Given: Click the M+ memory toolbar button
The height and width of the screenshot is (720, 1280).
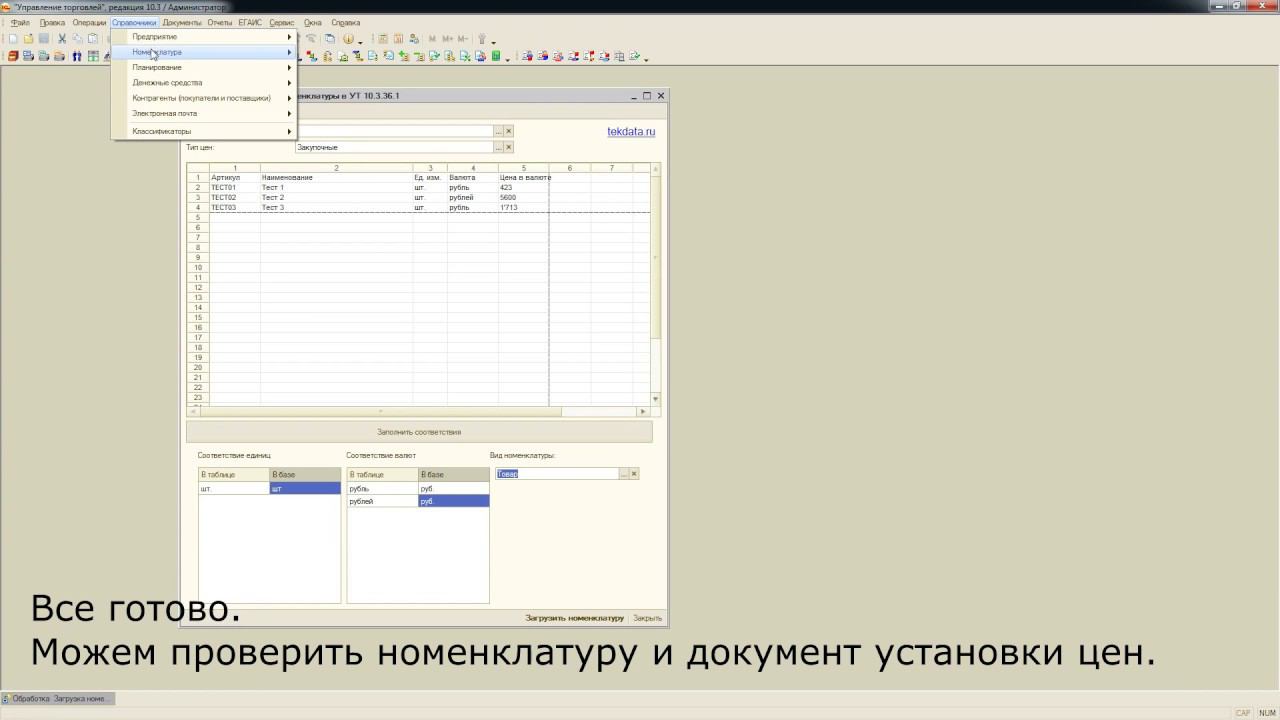Looking at the screenshot, I should (447, 39).
